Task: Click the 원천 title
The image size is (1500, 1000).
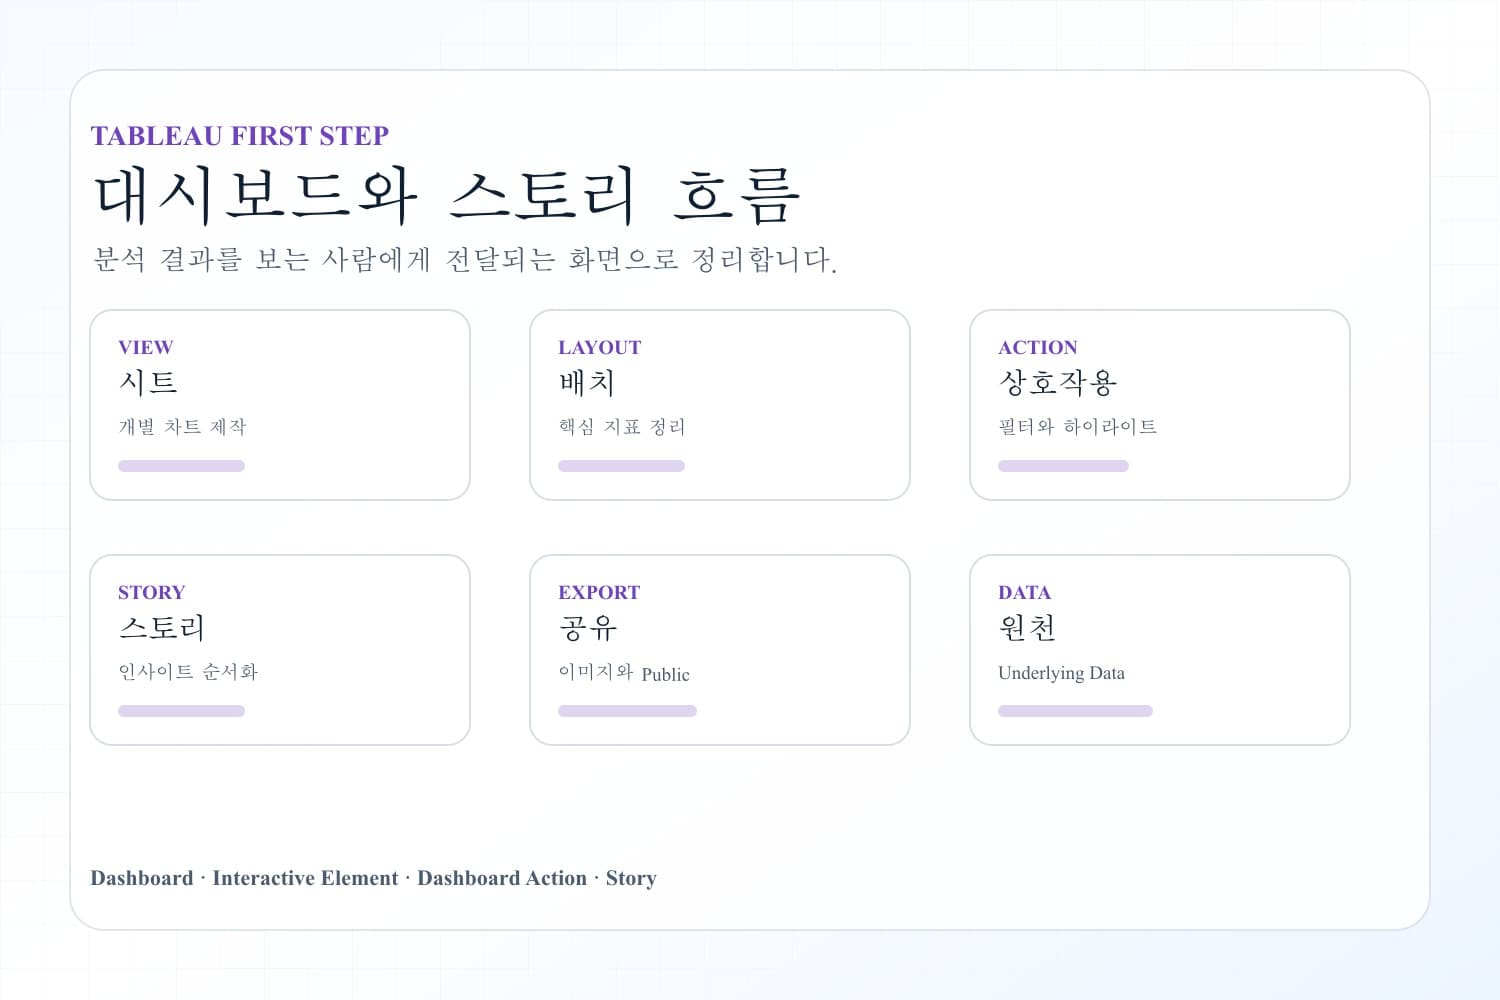Action: click(x=1027, y=627)
